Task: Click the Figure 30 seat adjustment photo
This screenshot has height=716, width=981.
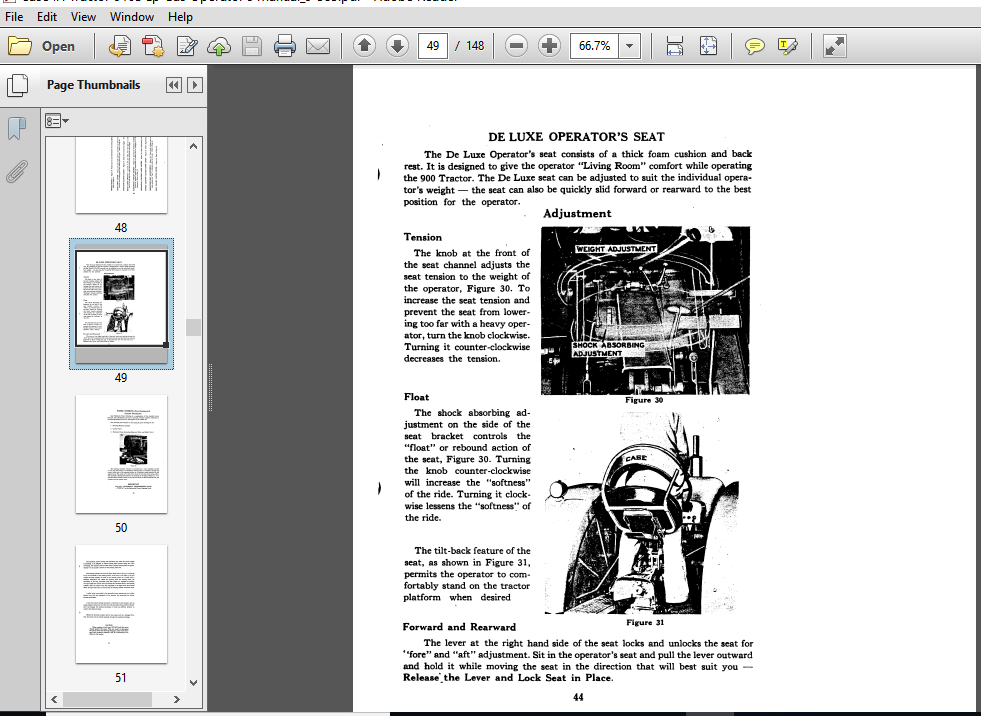Action: [x=645, y=310]
